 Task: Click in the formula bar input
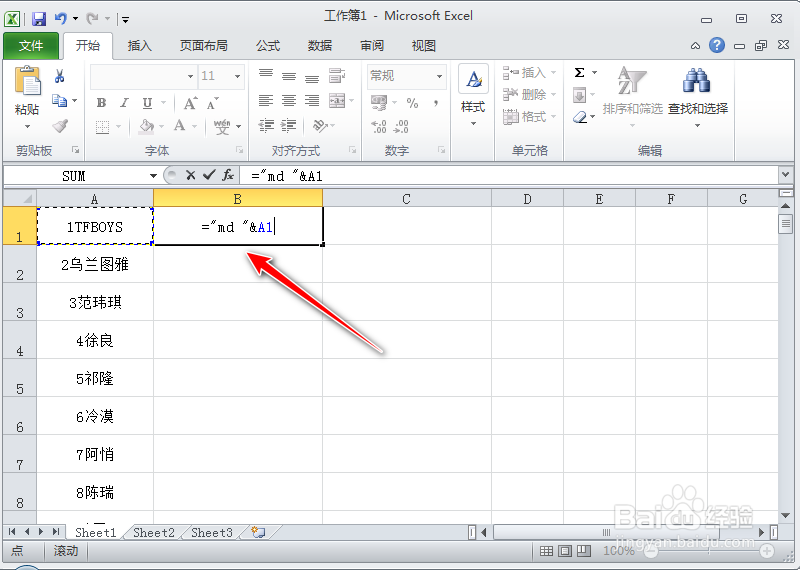point(509,176)
